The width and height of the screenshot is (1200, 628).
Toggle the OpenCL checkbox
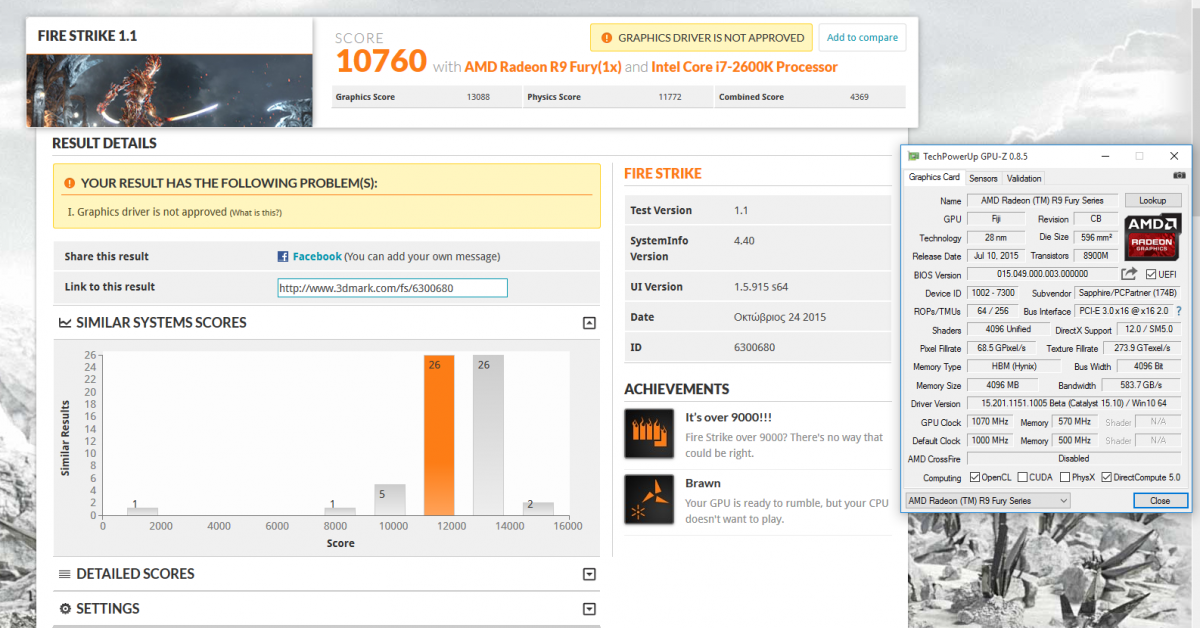[975, 478]
